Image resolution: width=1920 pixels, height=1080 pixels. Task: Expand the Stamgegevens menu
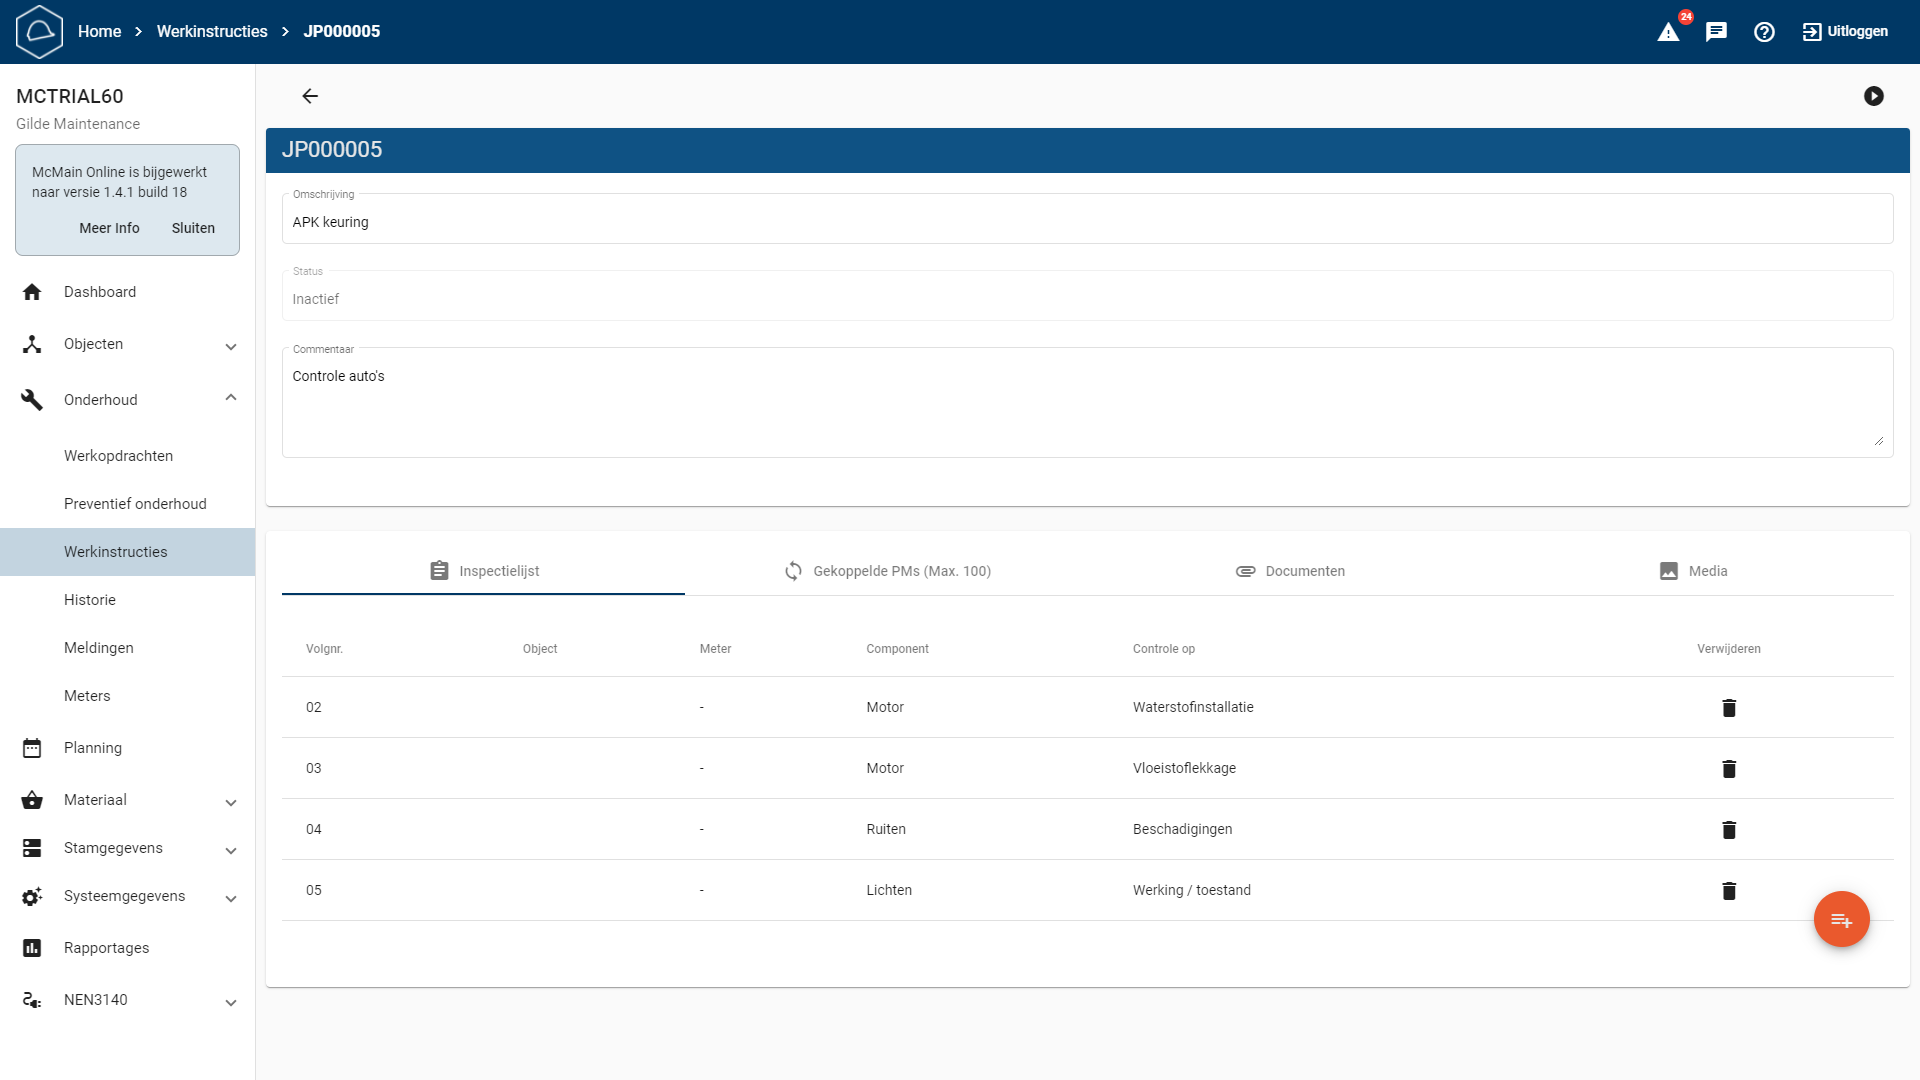pos(231,850)
